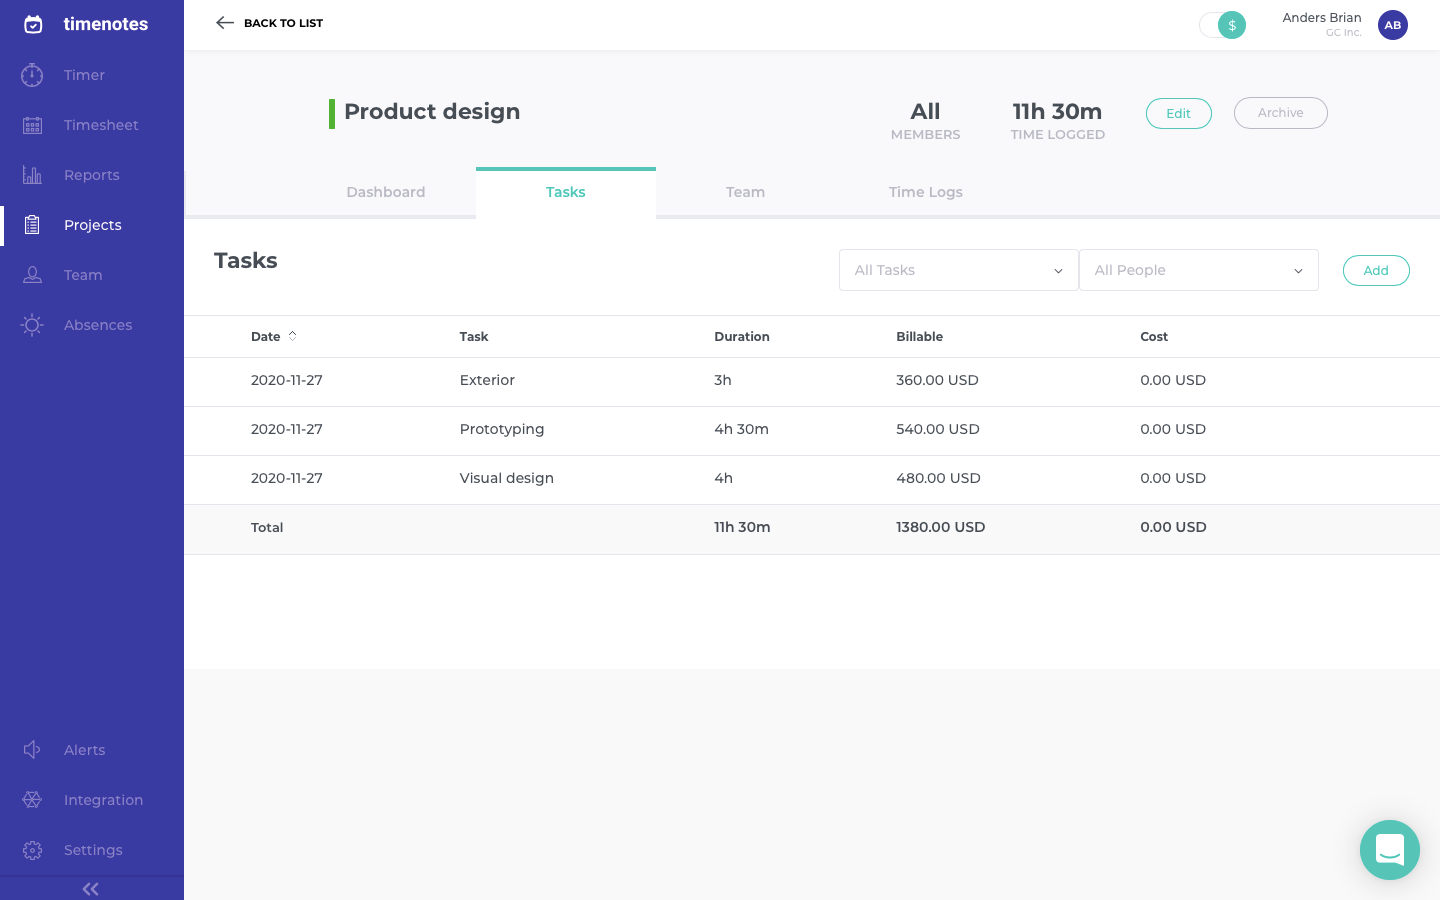The height and width of the screenshot is (900, 1440).
Task: Sort tasks by Date column arrow
Action: [x=293, y=336]
